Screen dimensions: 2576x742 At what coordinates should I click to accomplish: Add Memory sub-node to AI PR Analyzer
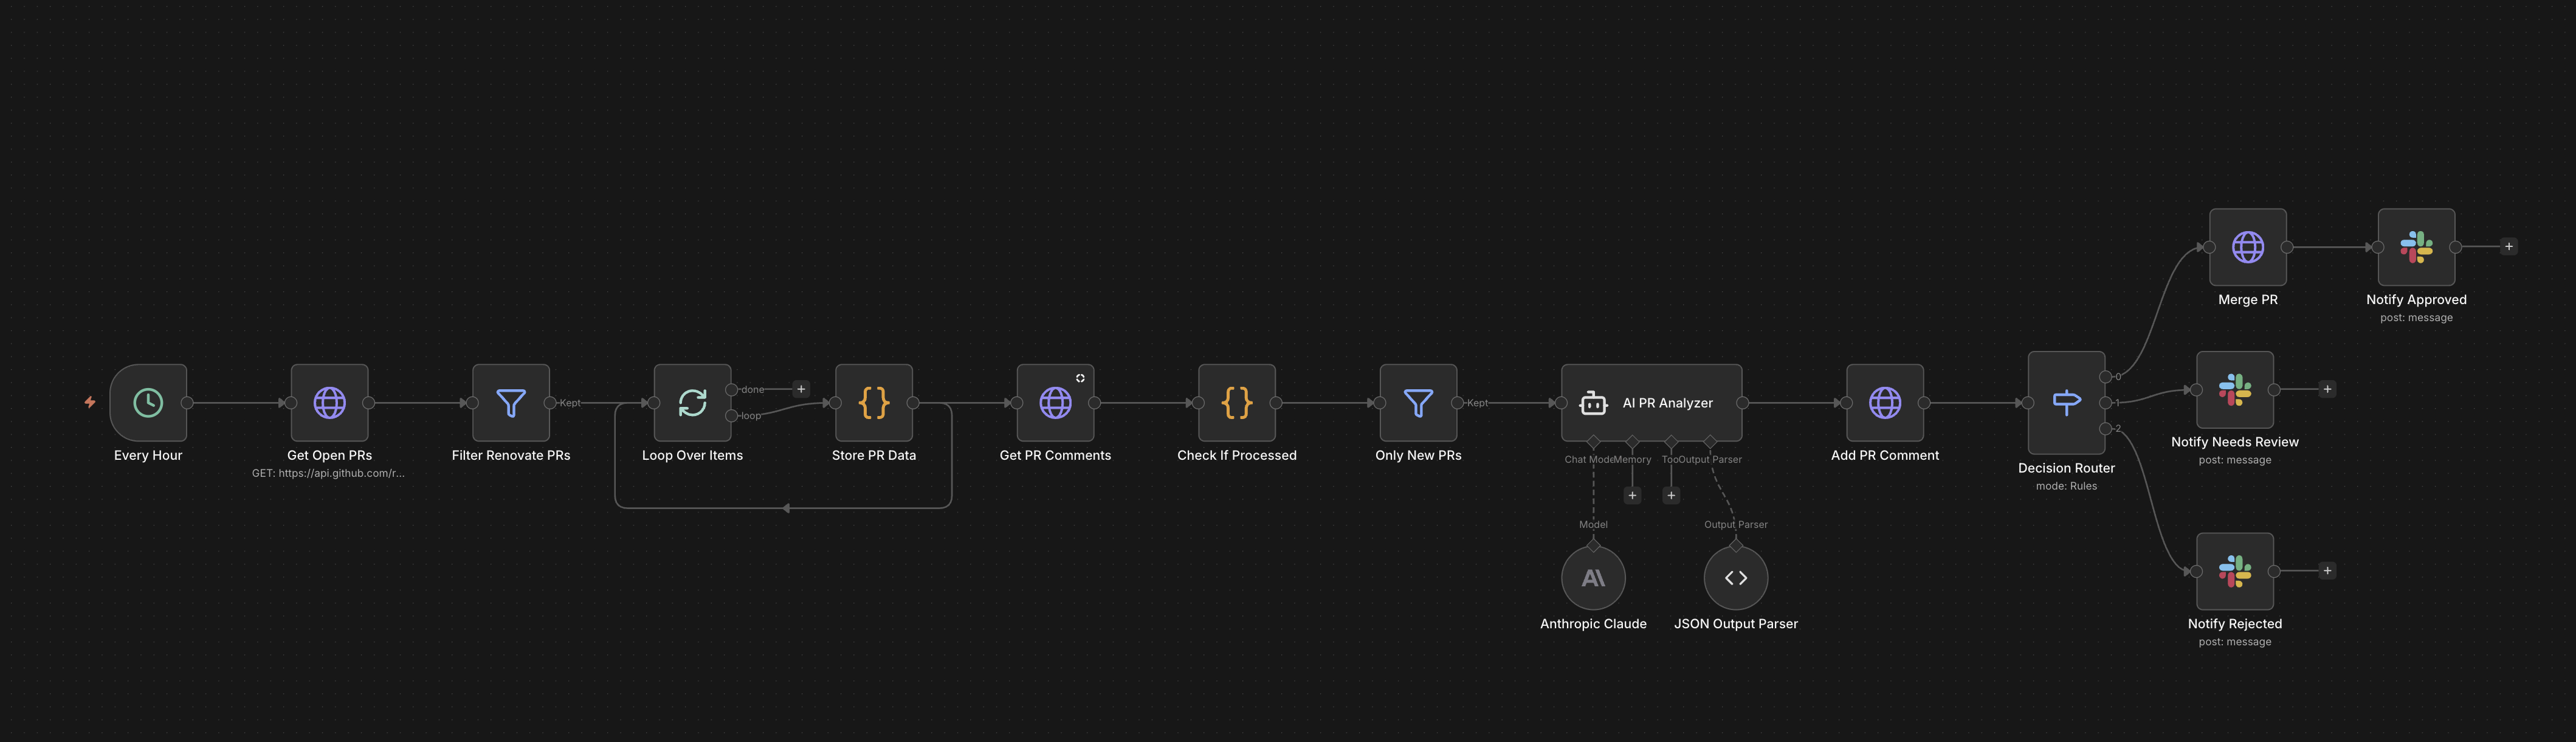pos(1632,495)
